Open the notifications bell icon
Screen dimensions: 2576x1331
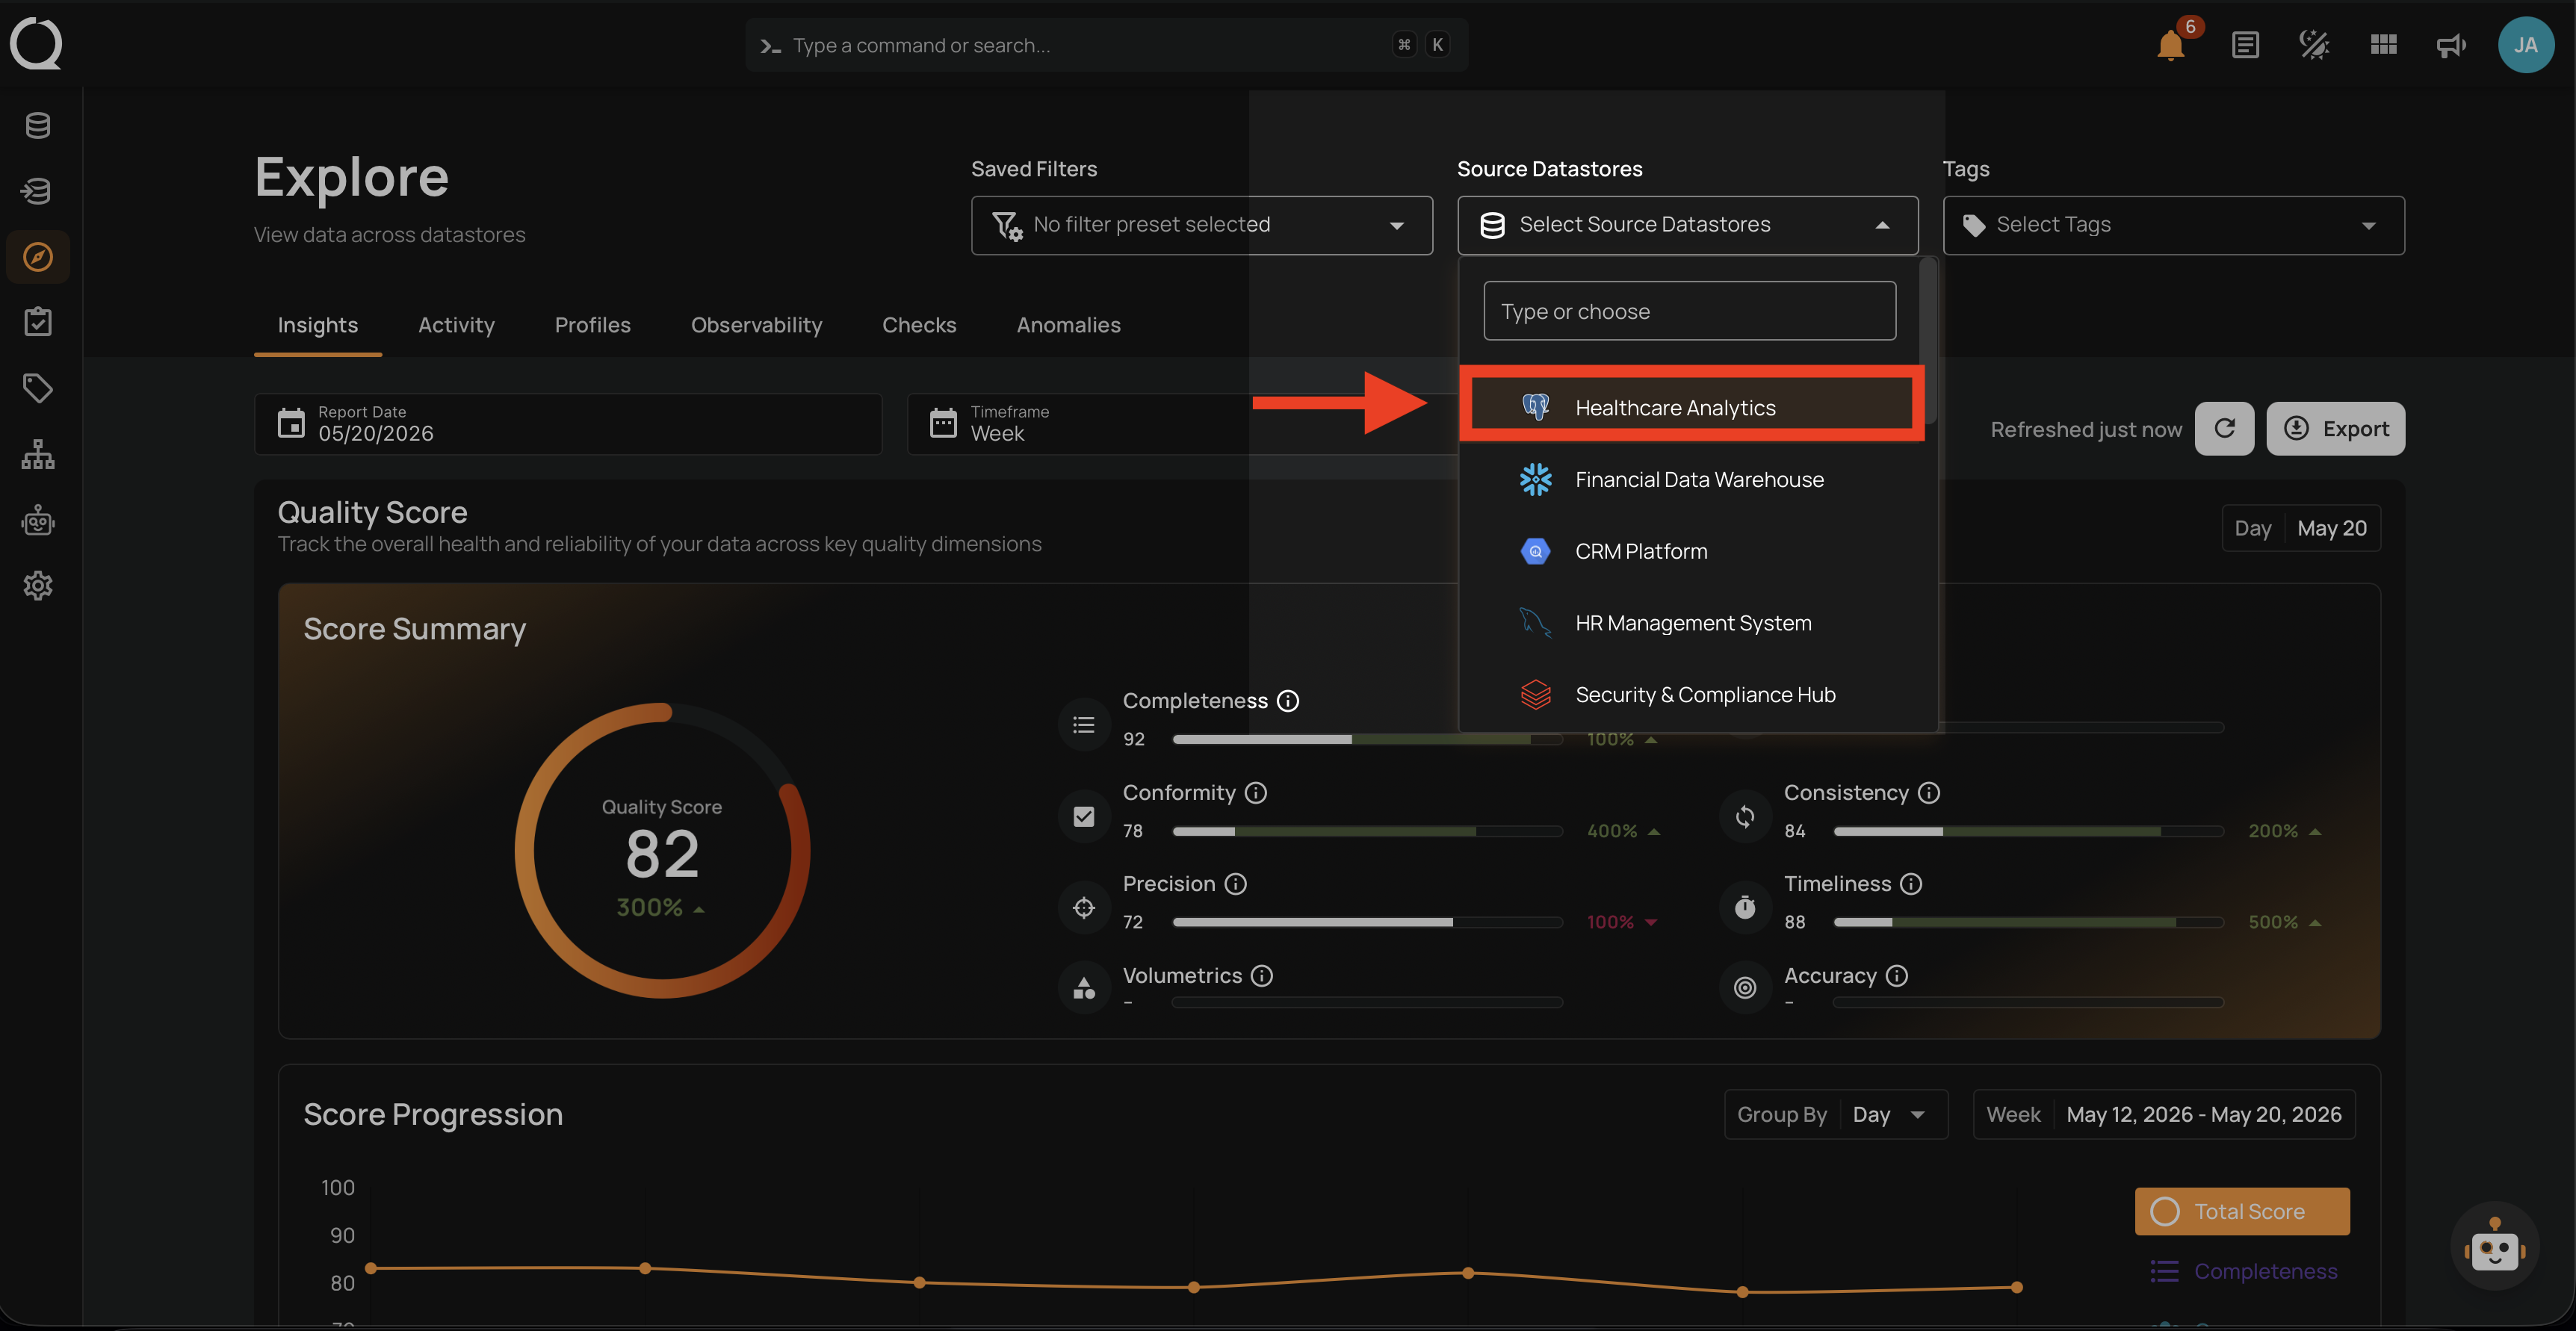[2170, 45]
